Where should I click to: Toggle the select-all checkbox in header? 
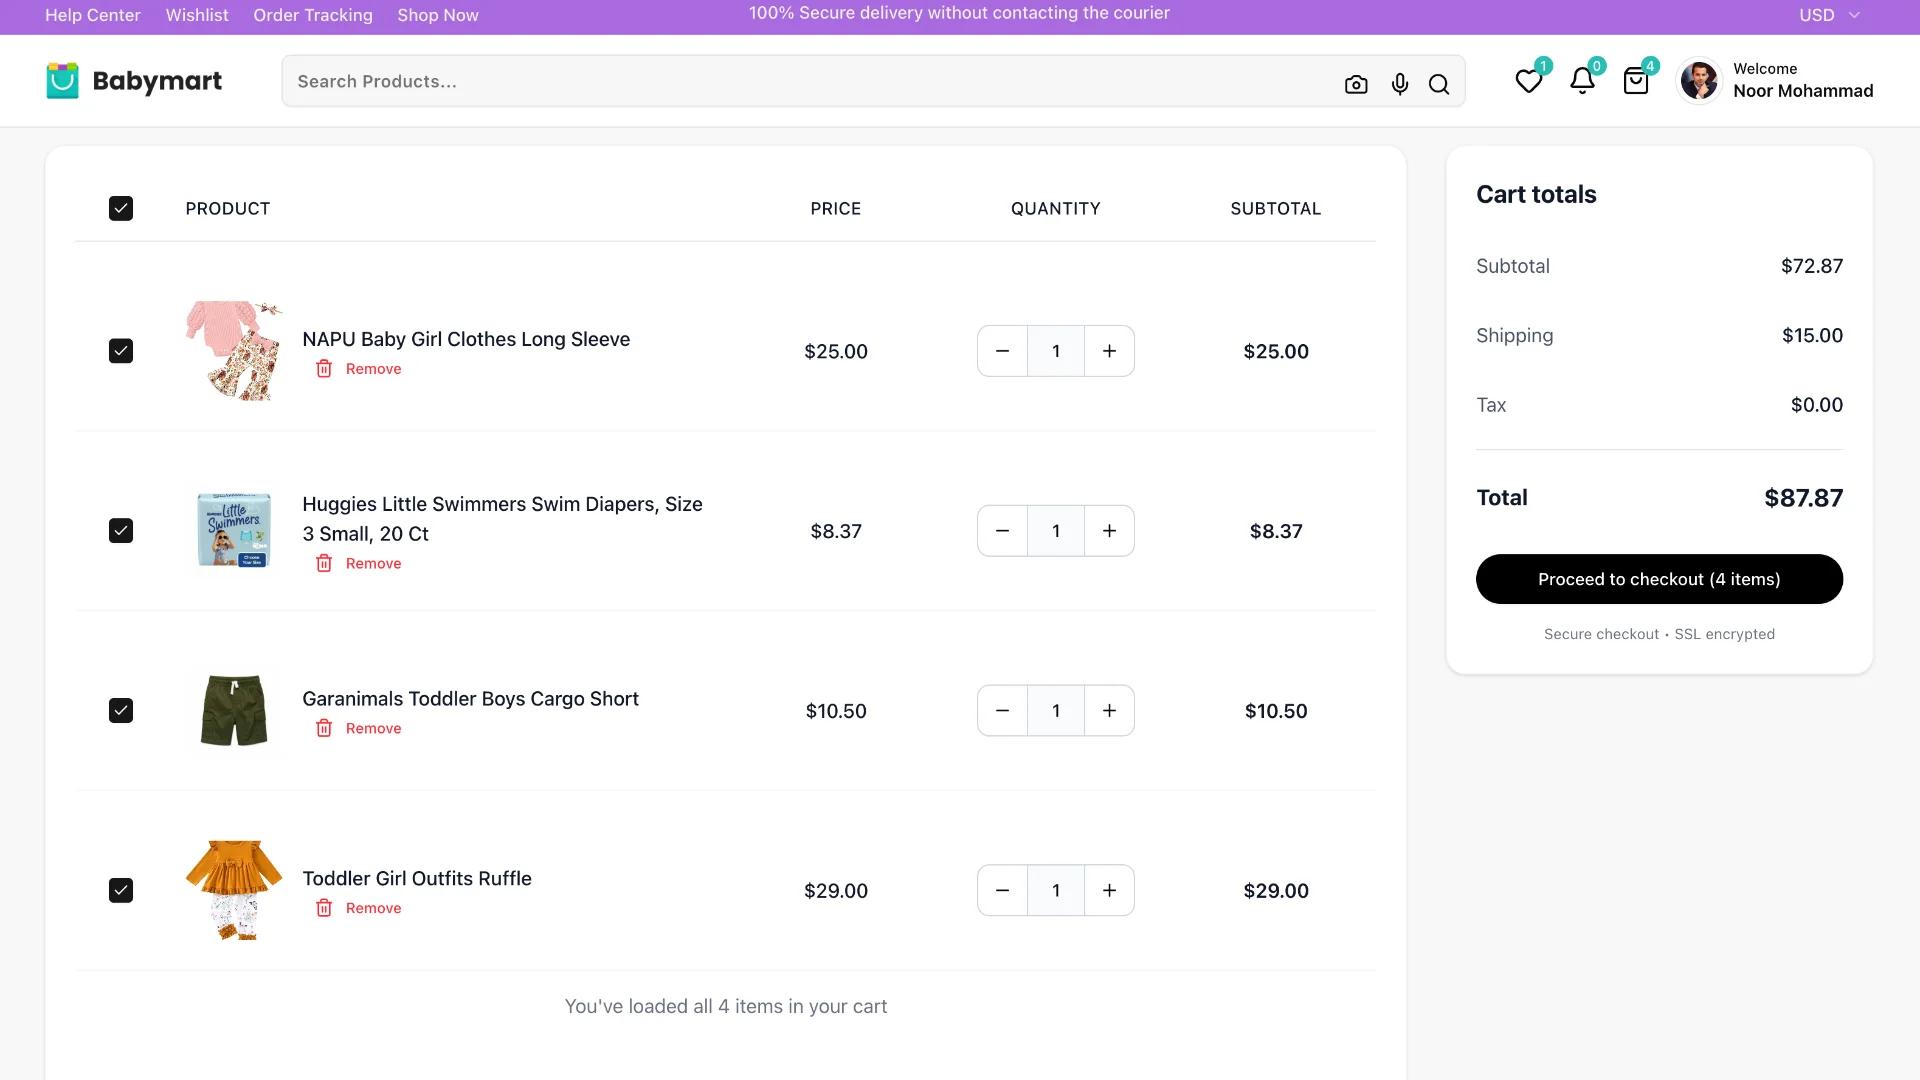pyautogui.click(x=121, y=208)
